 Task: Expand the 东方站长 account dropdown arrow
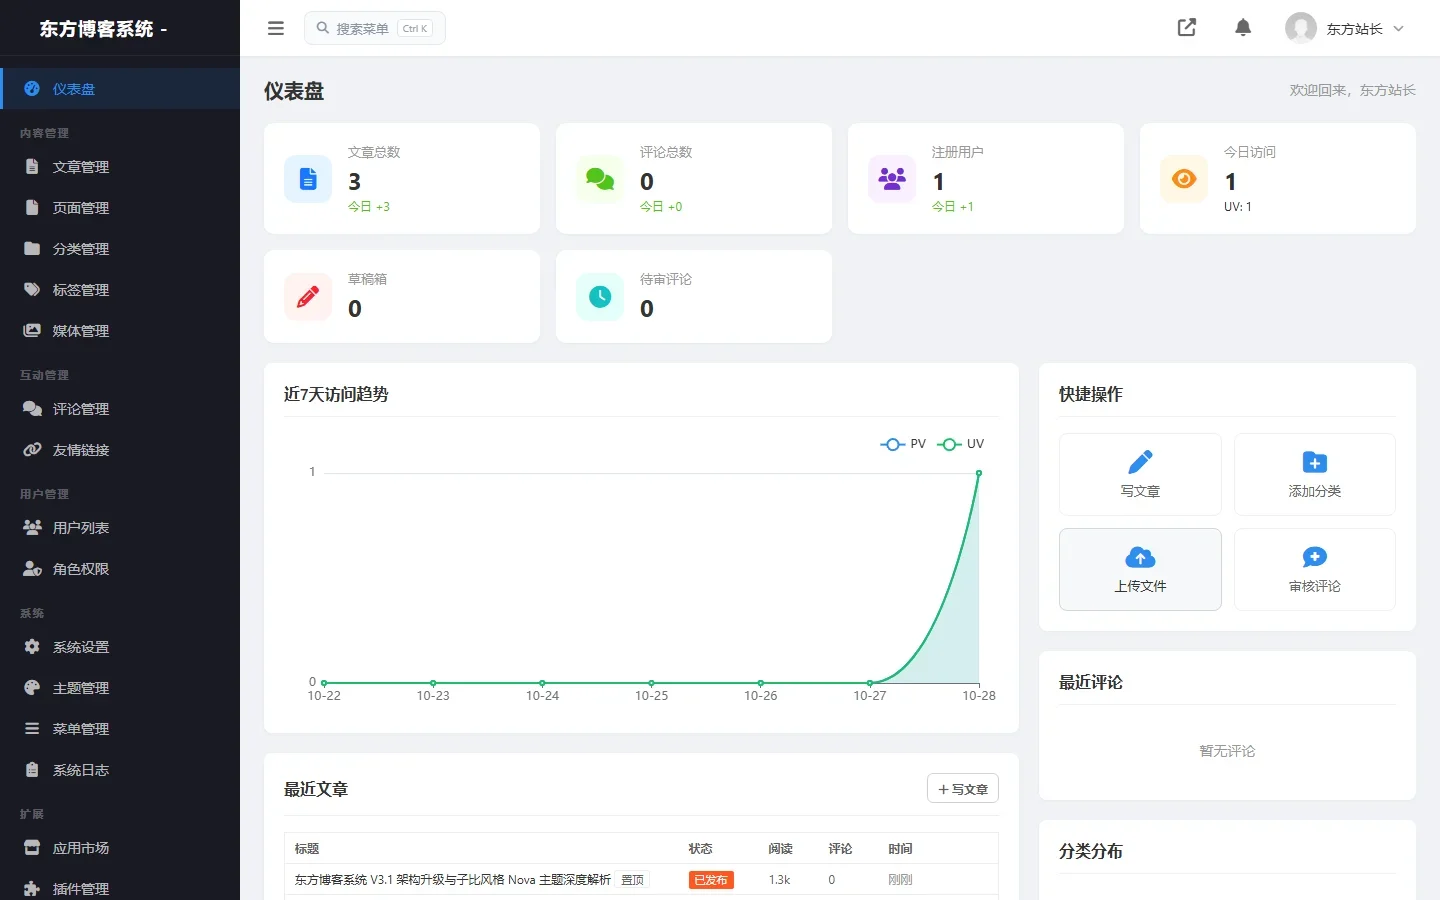click(1399, 29)
